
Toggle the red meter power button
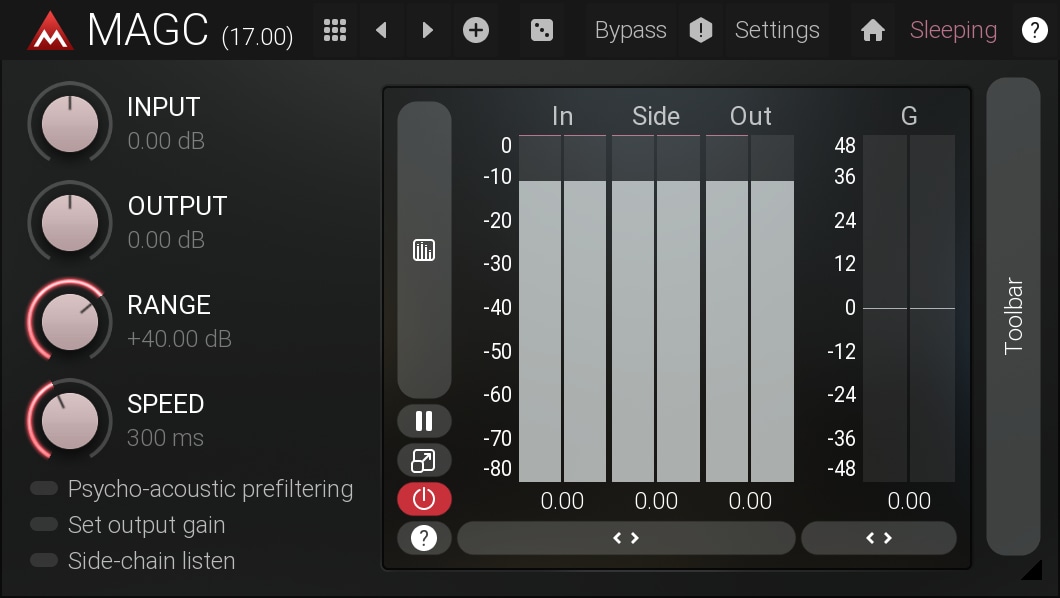424,498
